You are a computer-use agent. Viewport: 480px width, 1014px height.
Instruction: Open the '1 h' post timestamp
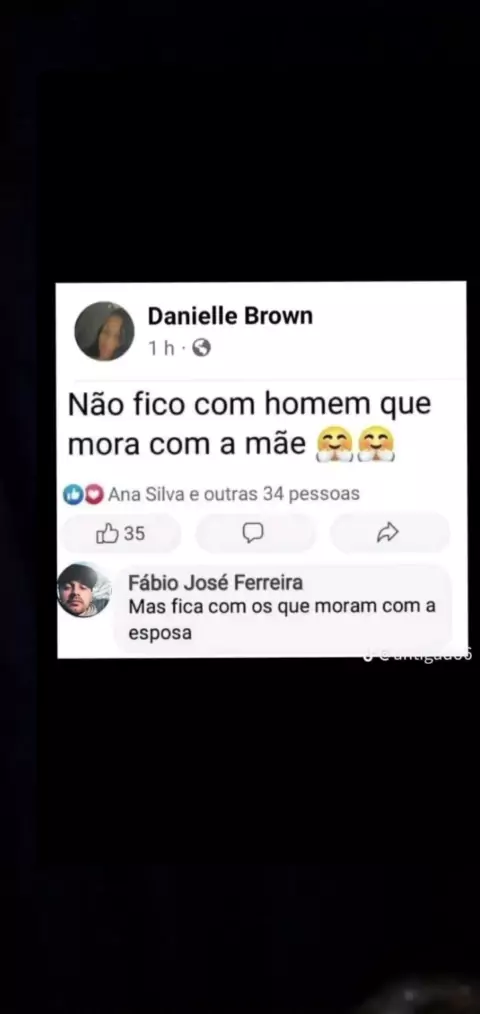click(162, 349)
